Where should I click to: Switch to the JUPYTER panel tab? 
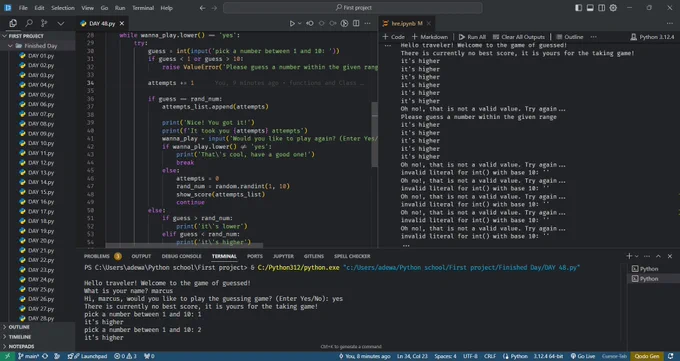pyautogui.click(x=283, y=256)
